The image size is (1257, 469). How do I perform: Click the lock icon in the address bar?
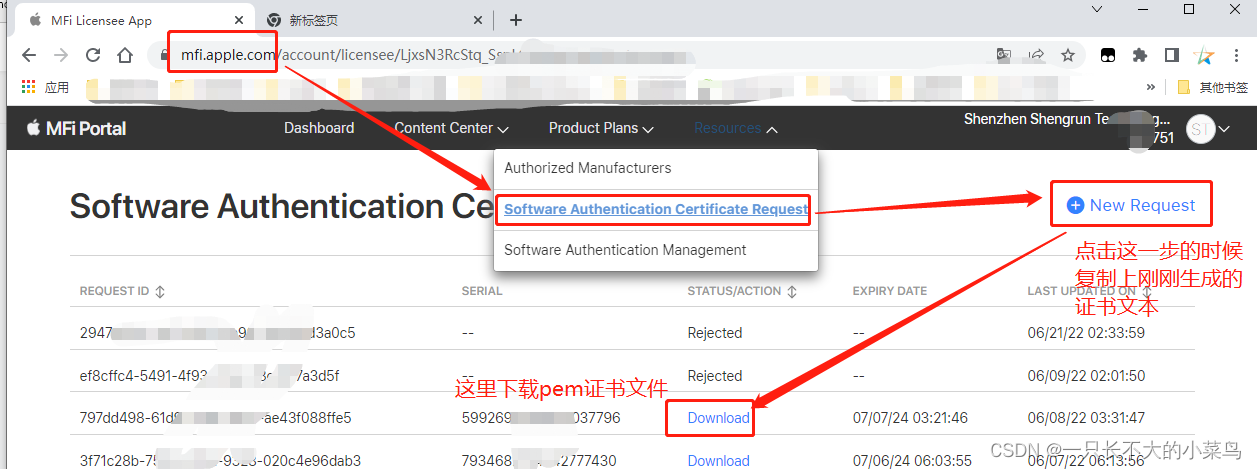(167, 55)
